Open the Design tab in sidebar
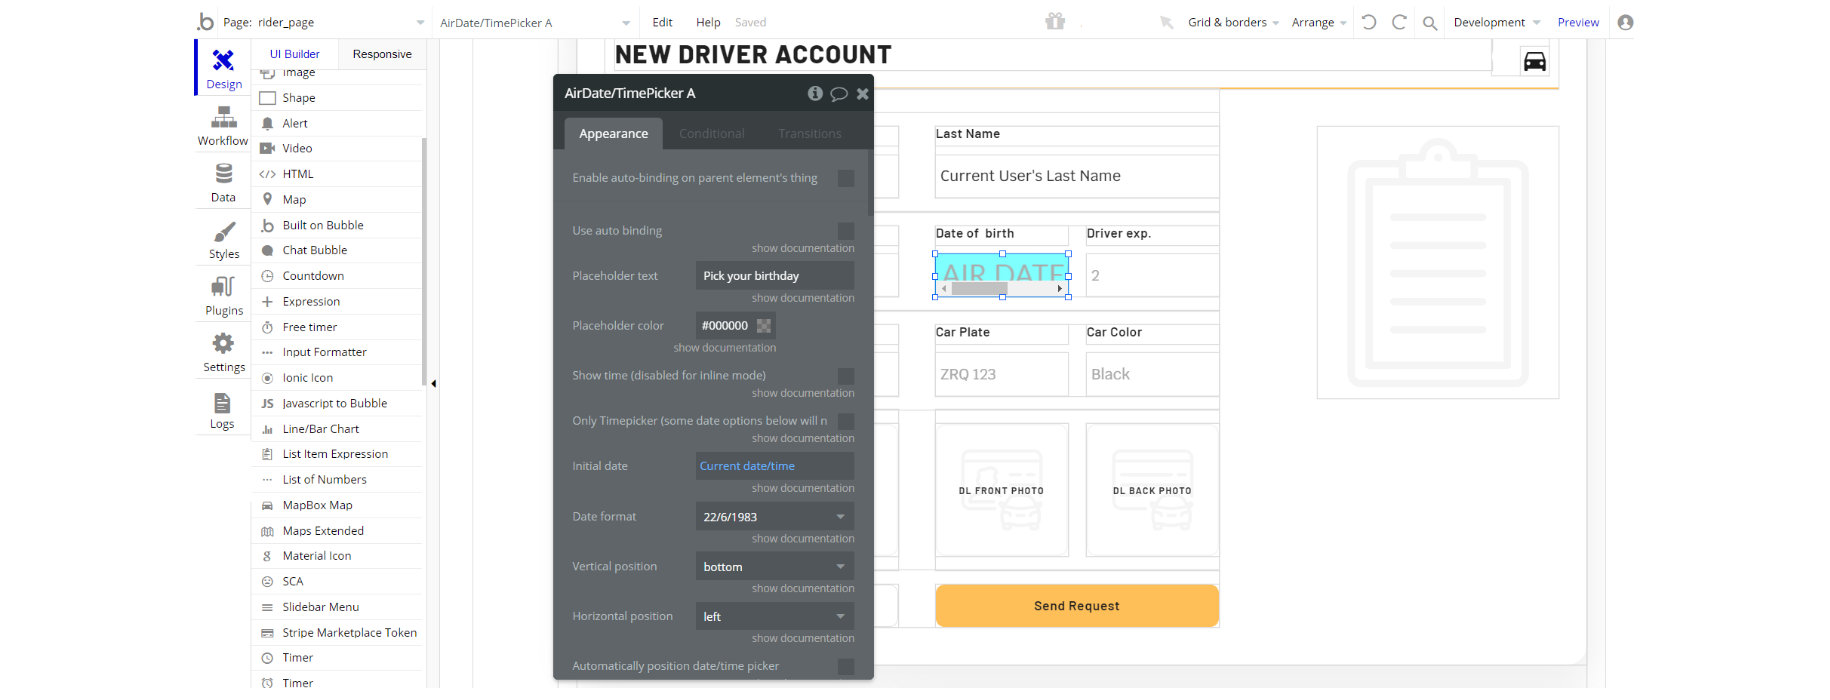The width and height of the screenshot is (1830, 700). [224, 68]
